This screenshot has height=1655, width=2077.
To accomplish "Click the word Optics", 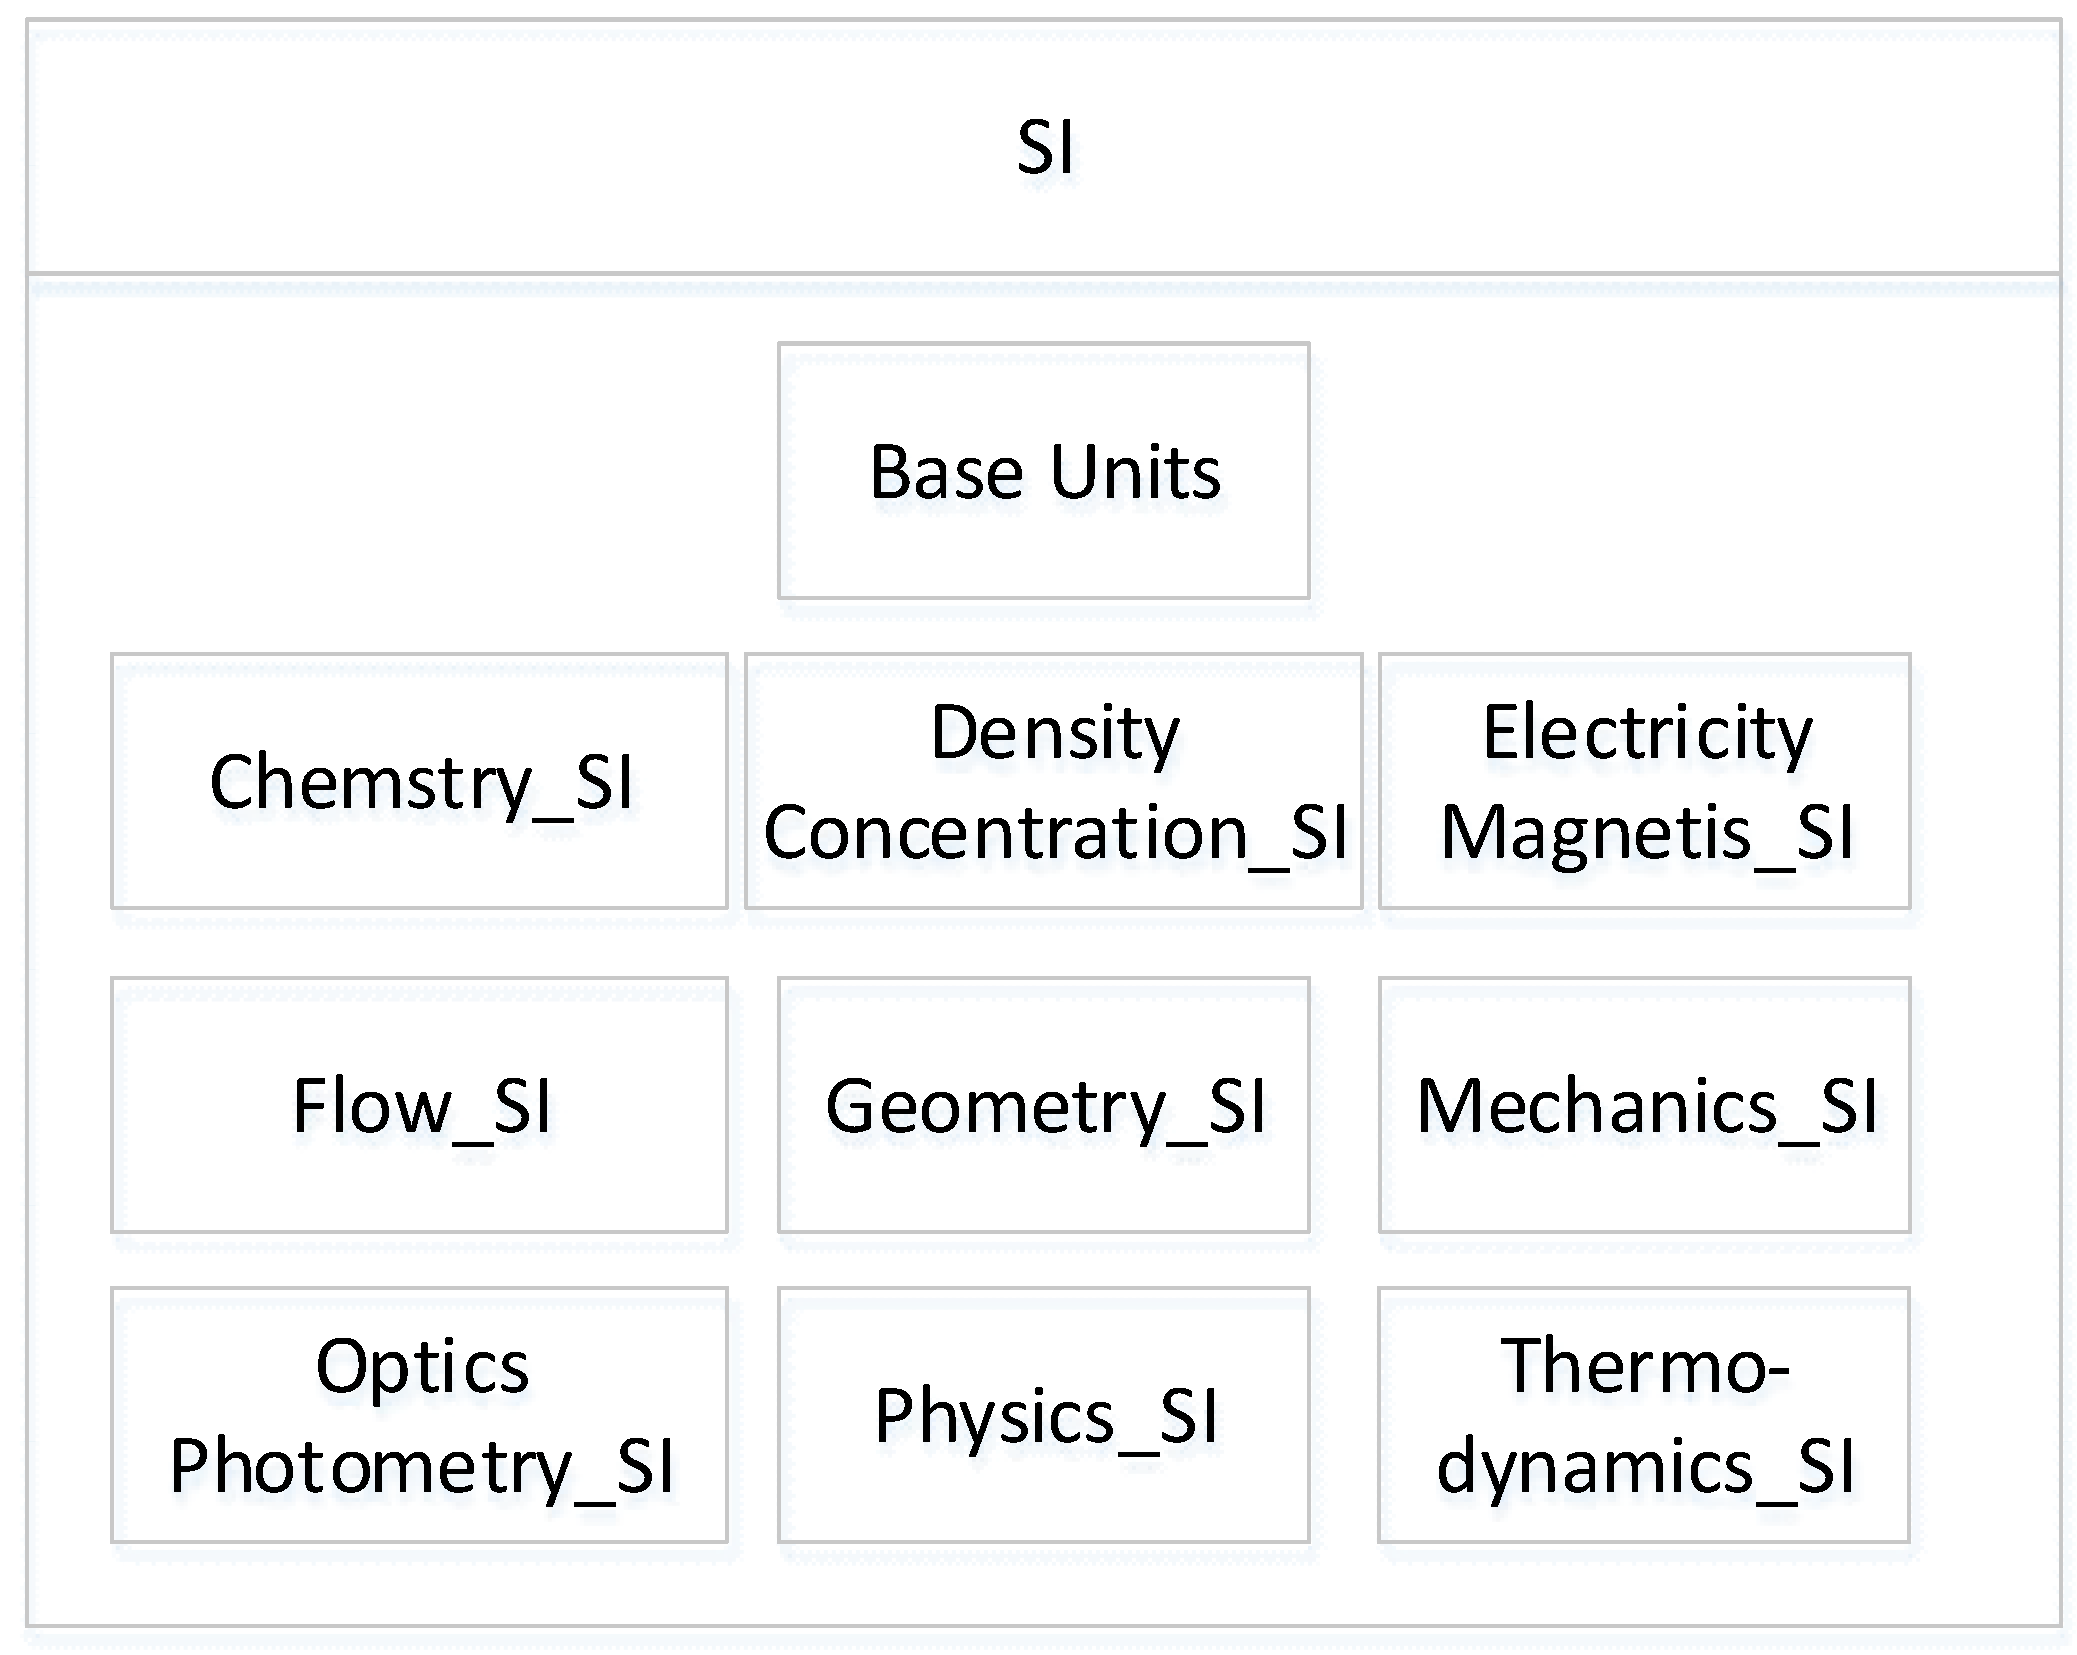I will (x=421, y=1366).
